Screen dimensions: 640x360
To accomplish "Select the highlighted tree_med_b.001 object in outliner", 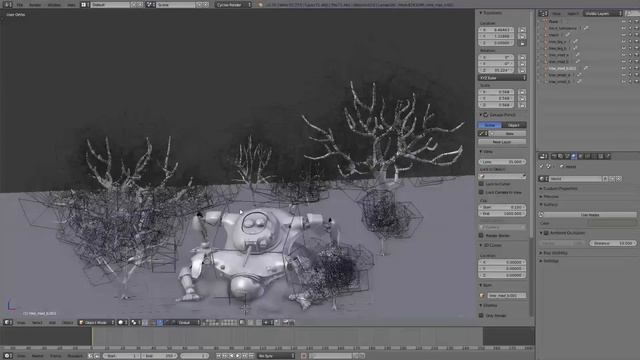I will (562, 68).
